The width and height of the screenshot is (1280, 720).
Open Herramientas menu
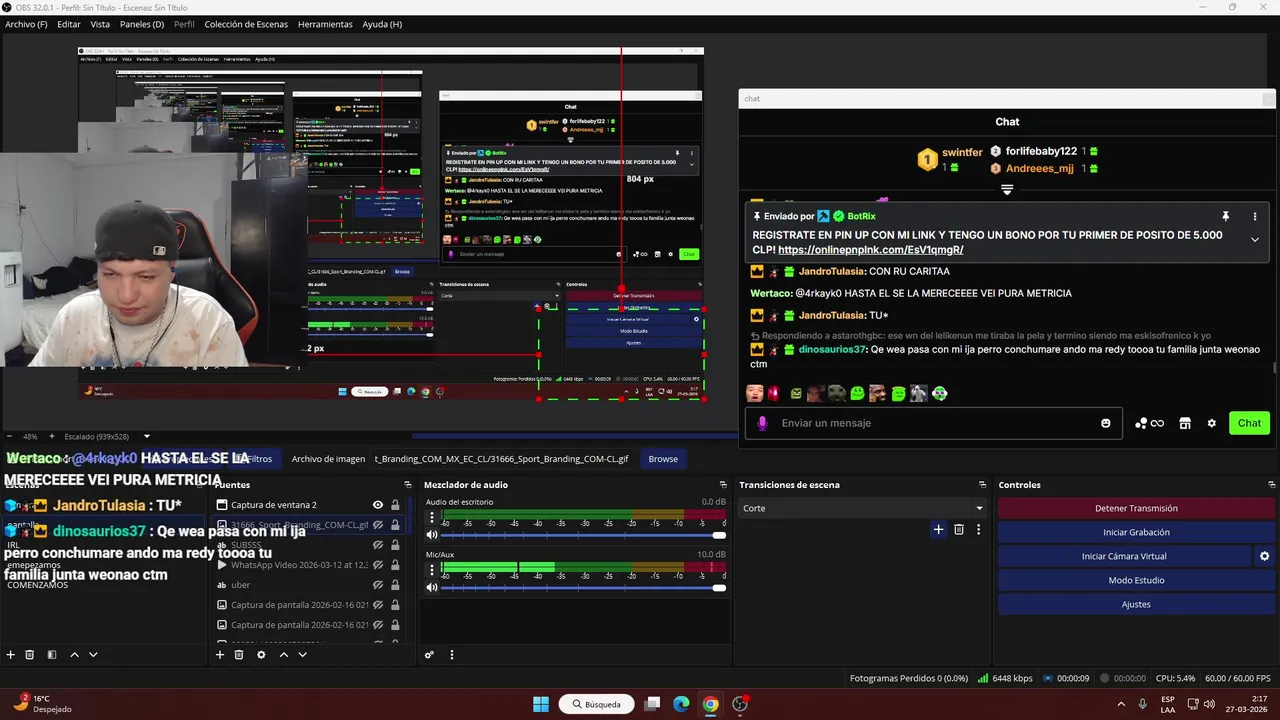coord(325,24)
